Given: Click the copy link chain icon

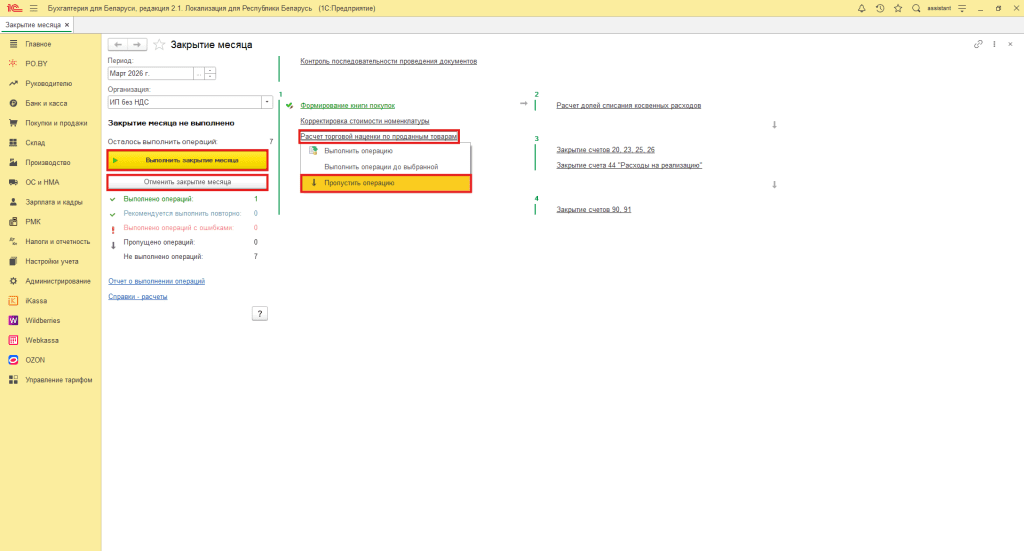Looking at the screenshot, I should pyautogui.click(x=978, y=45).
